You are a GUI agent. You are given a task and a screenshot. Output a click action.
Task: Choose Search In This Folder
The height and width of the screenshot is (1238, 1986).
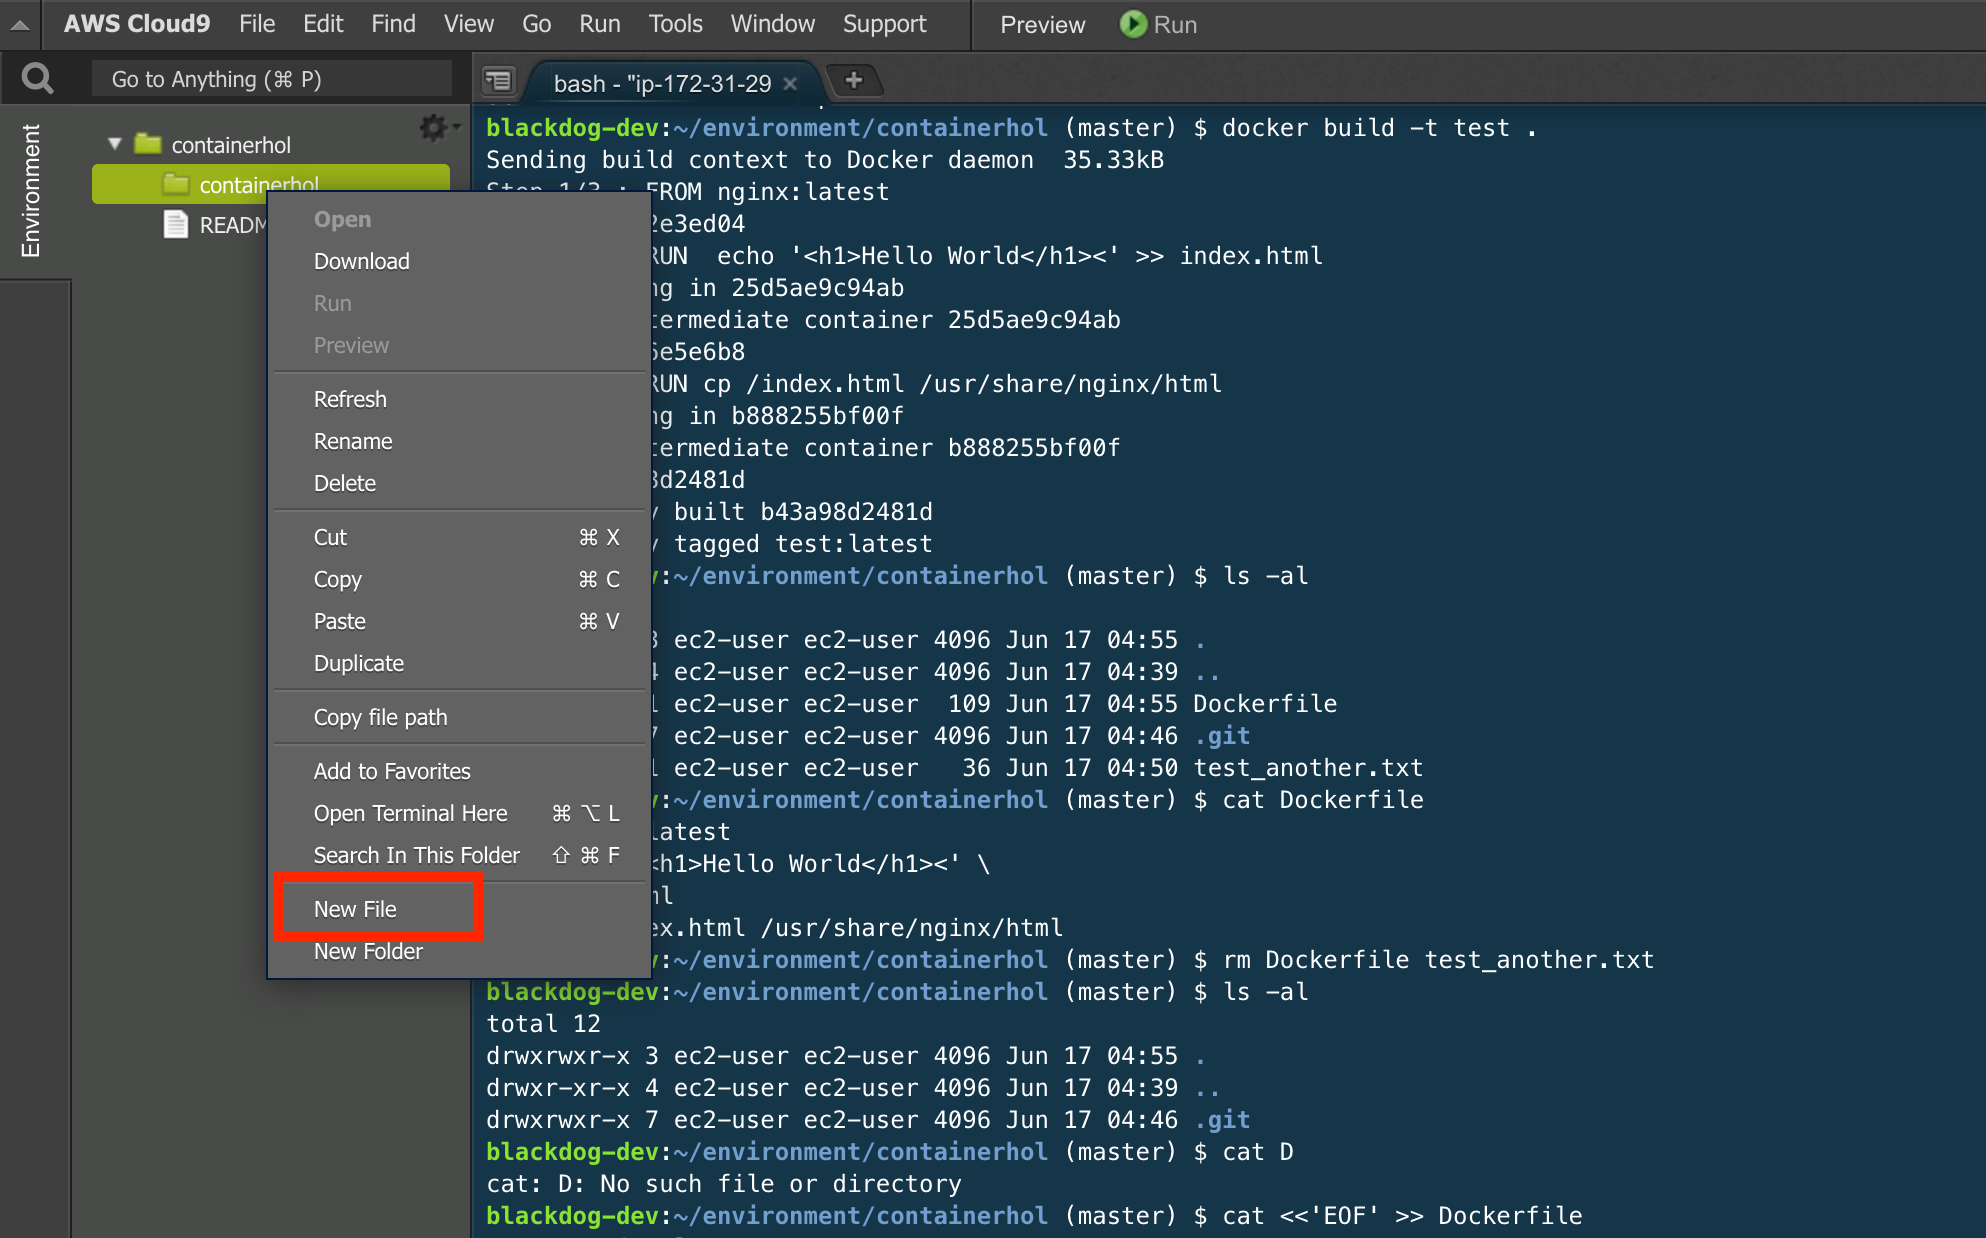[460, 855]
